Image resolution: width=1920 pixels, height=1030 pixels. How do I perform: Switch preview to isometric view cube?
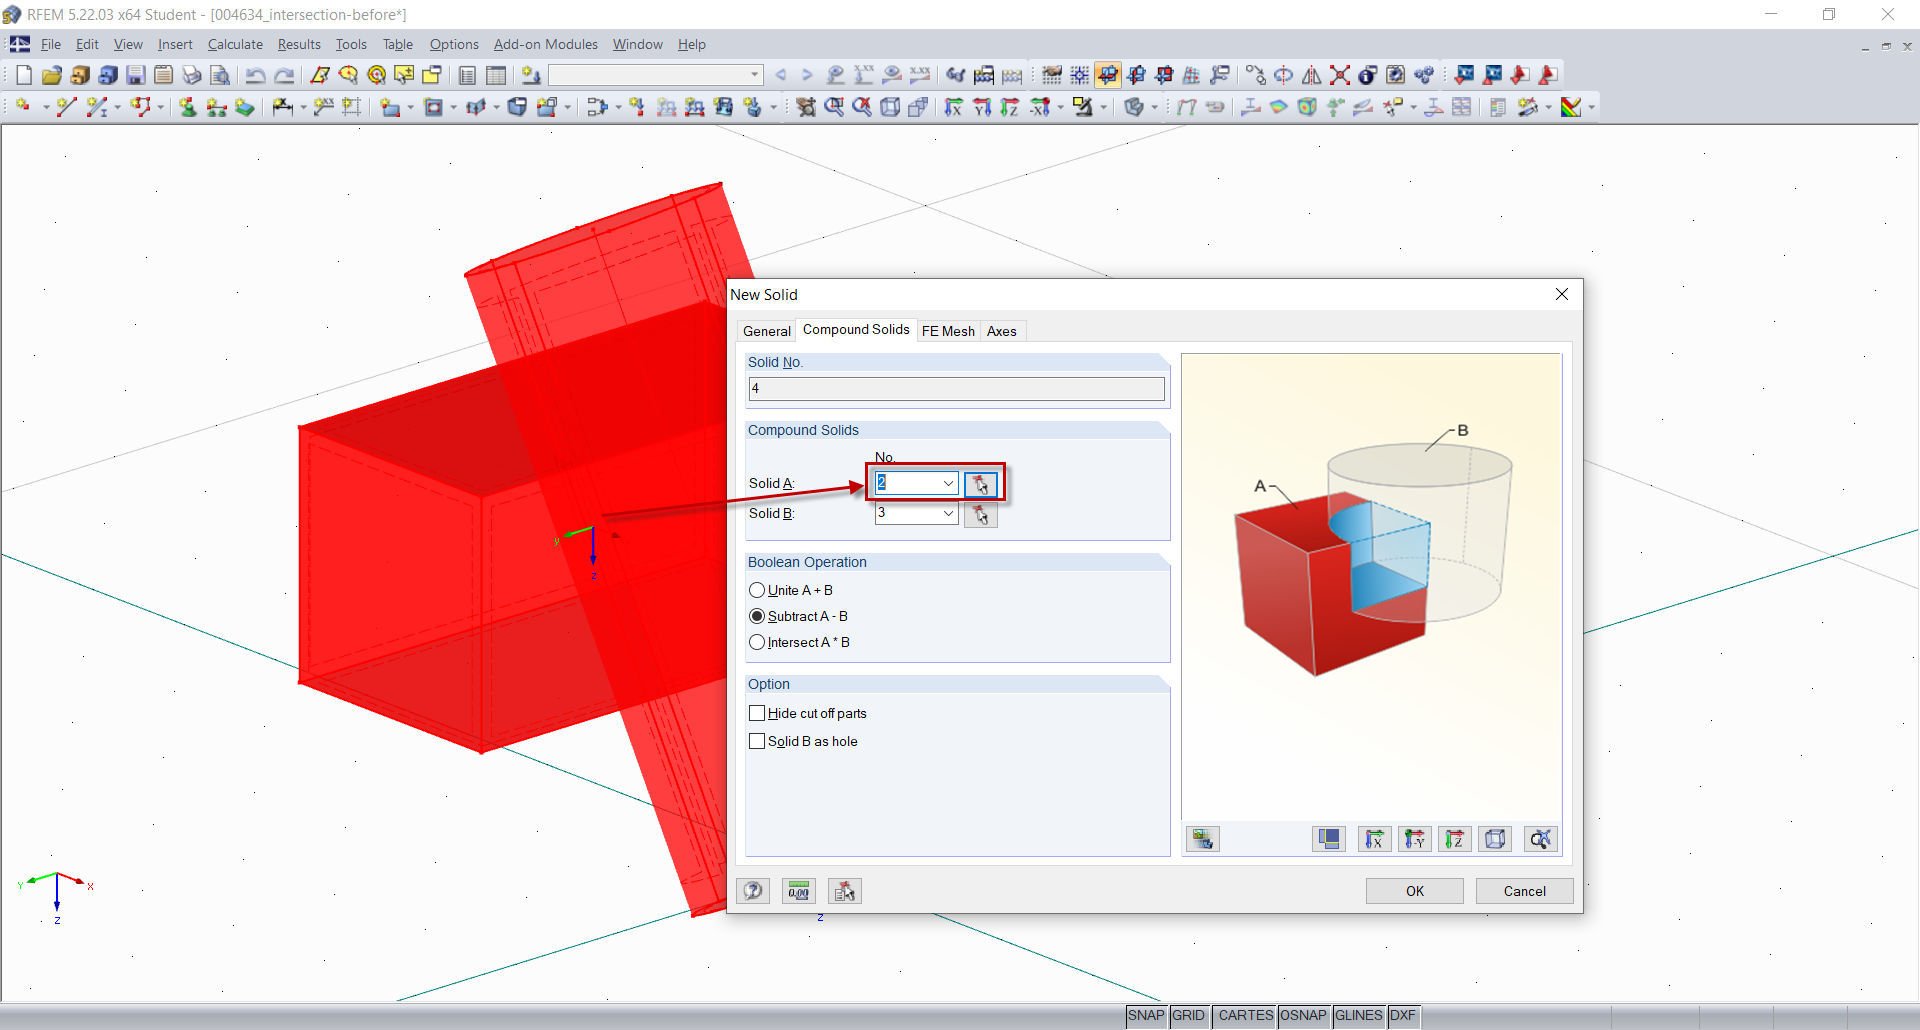coord(1494,839)
